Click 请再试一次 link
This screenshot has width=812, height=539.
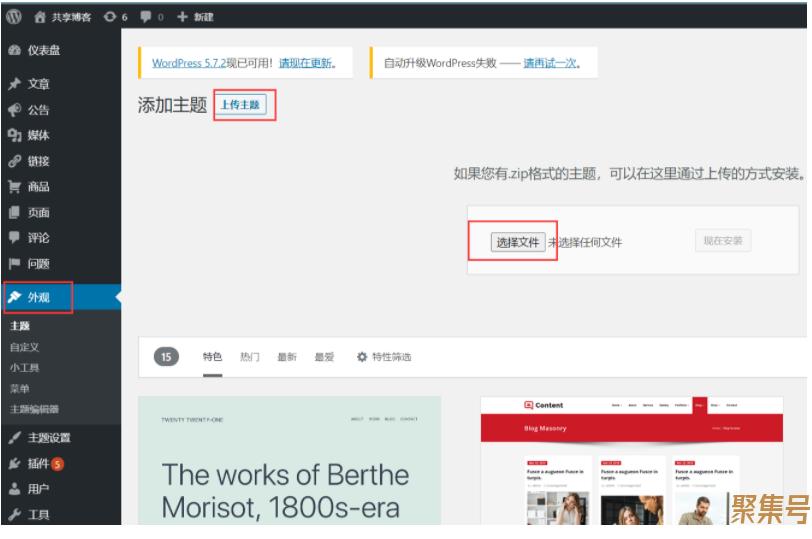pos(551,63)
